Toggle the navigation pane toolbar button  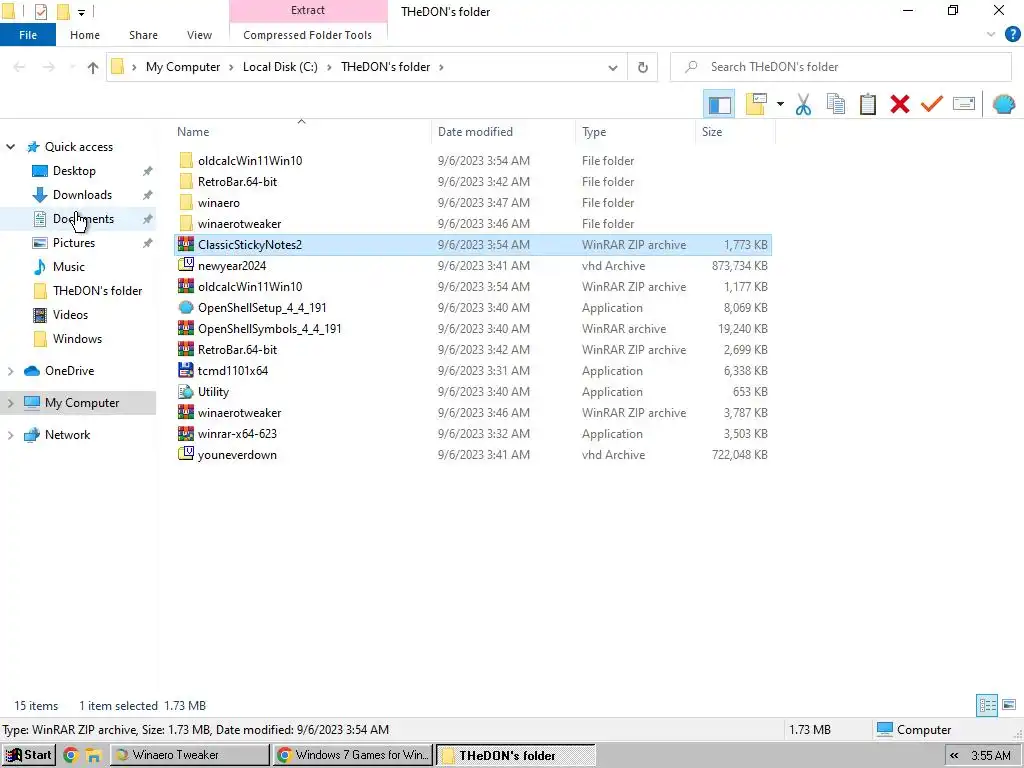(719, 104)
